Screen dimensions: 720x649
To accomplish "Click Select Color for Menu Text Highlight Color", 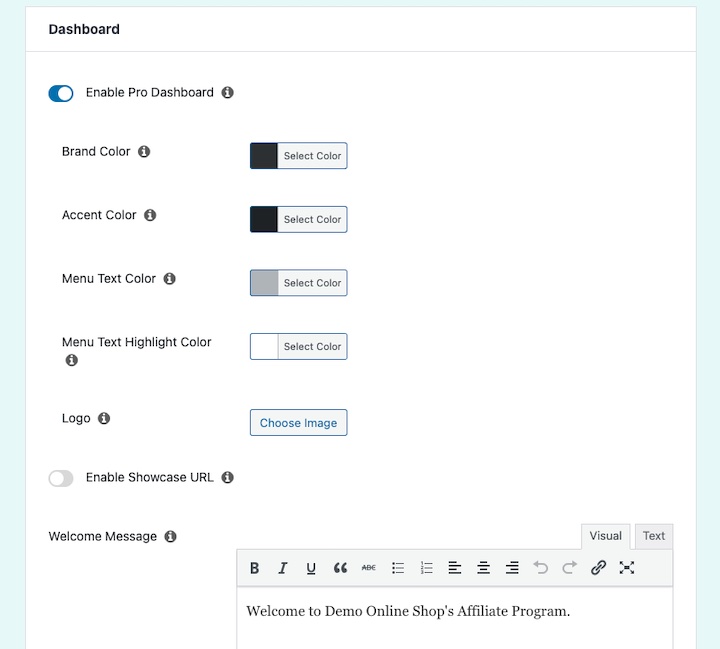I will click(312, 346).
